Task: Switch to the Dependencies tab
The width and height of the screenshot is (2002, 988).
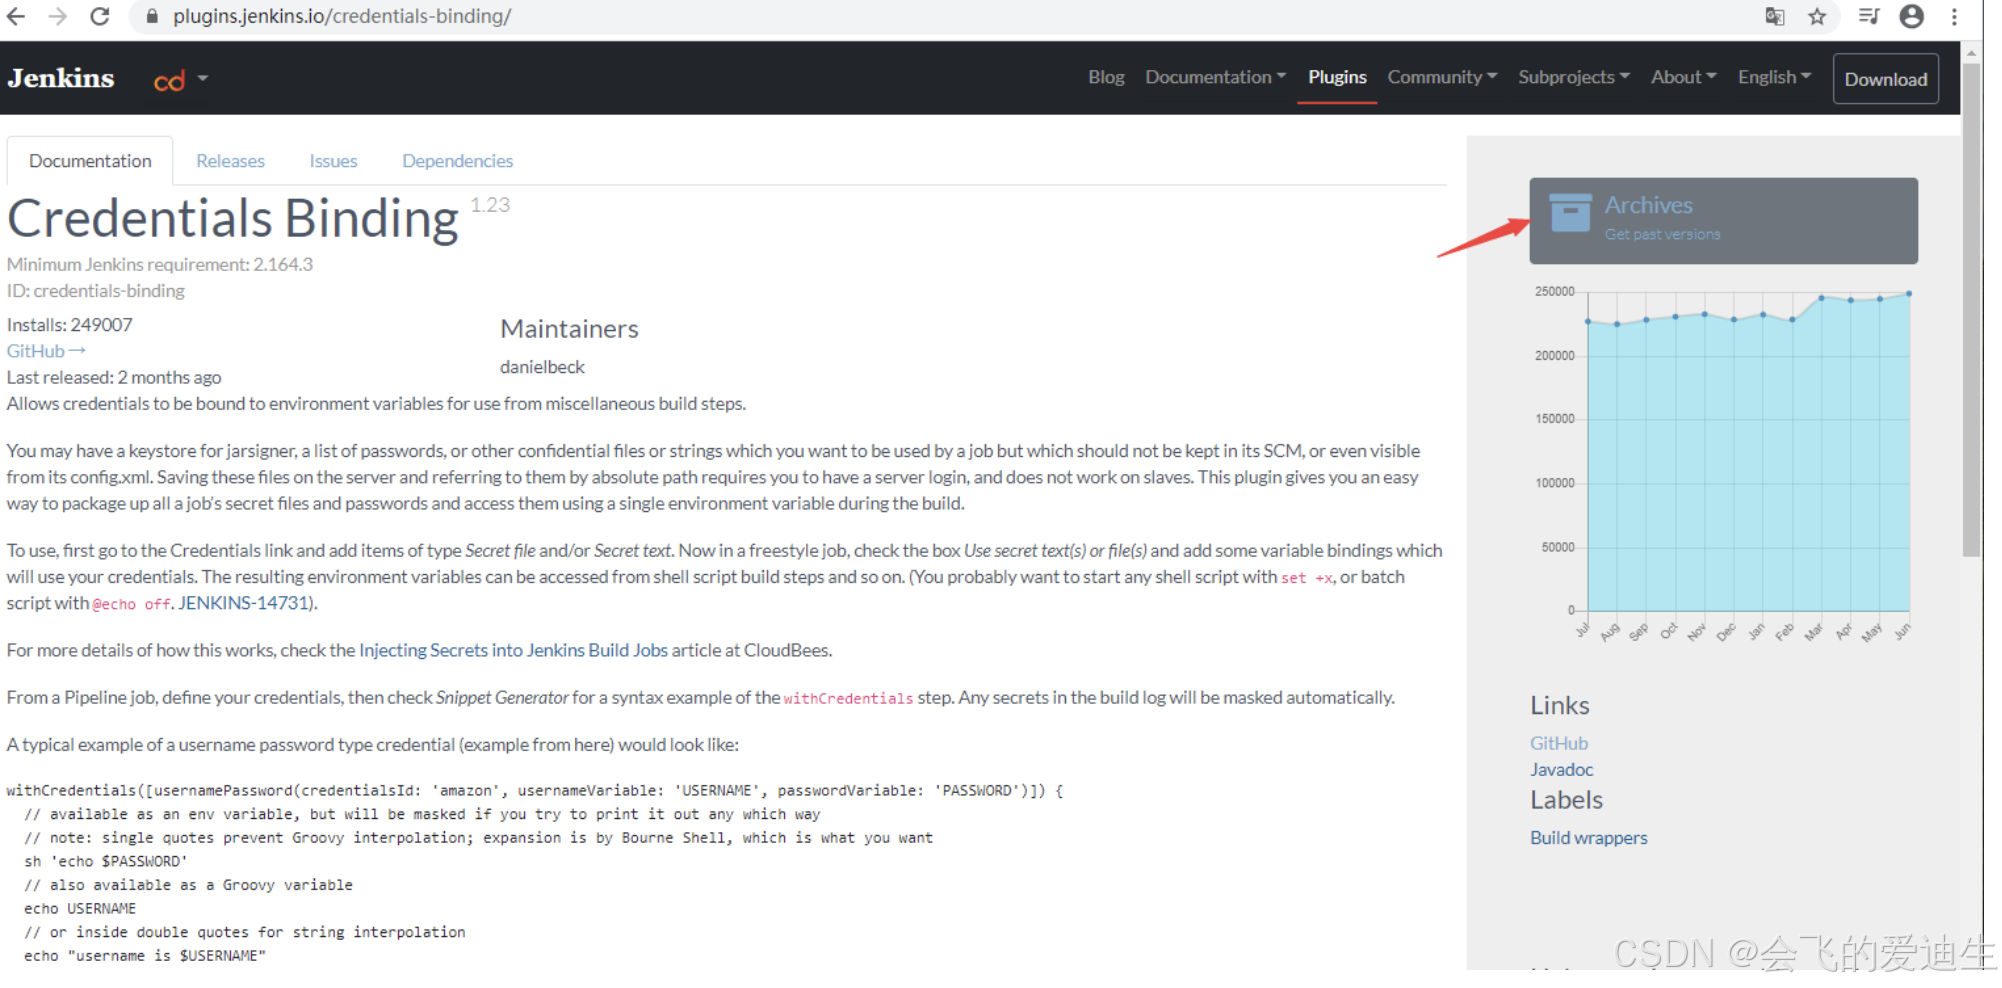Action: (x=457, y=161)
